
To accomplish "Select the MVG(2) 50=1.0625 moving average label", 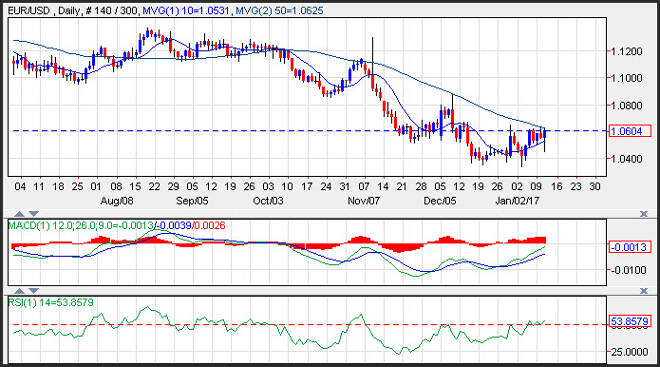I will click(x=279, y=11).
